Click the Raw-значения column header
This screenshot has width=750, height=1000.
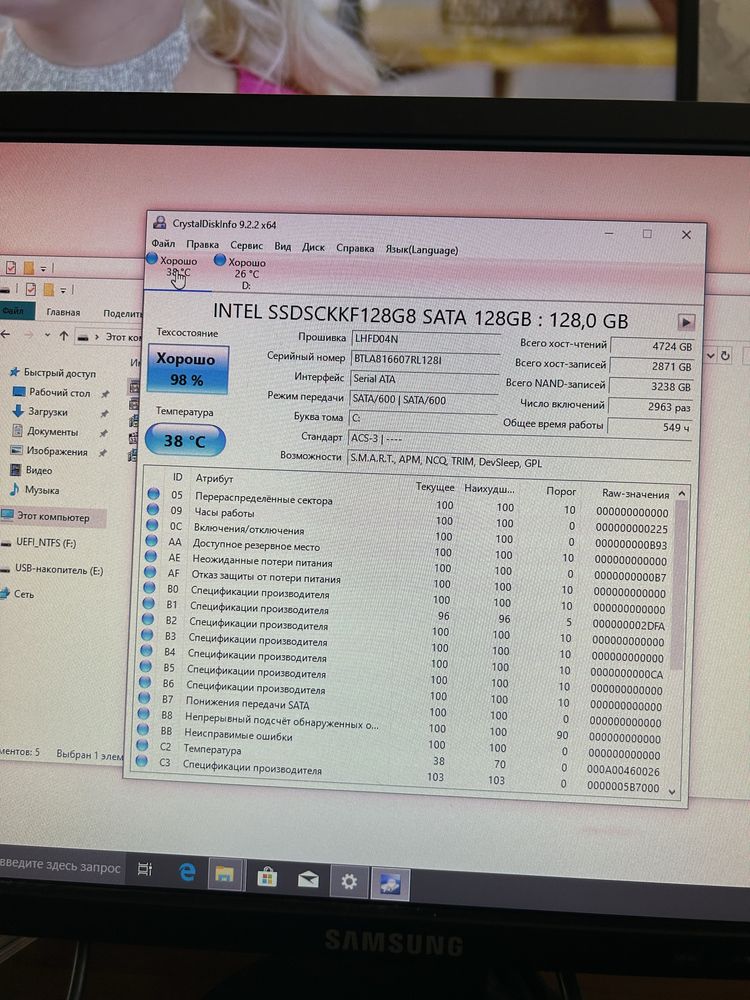(x=635, y=494)
